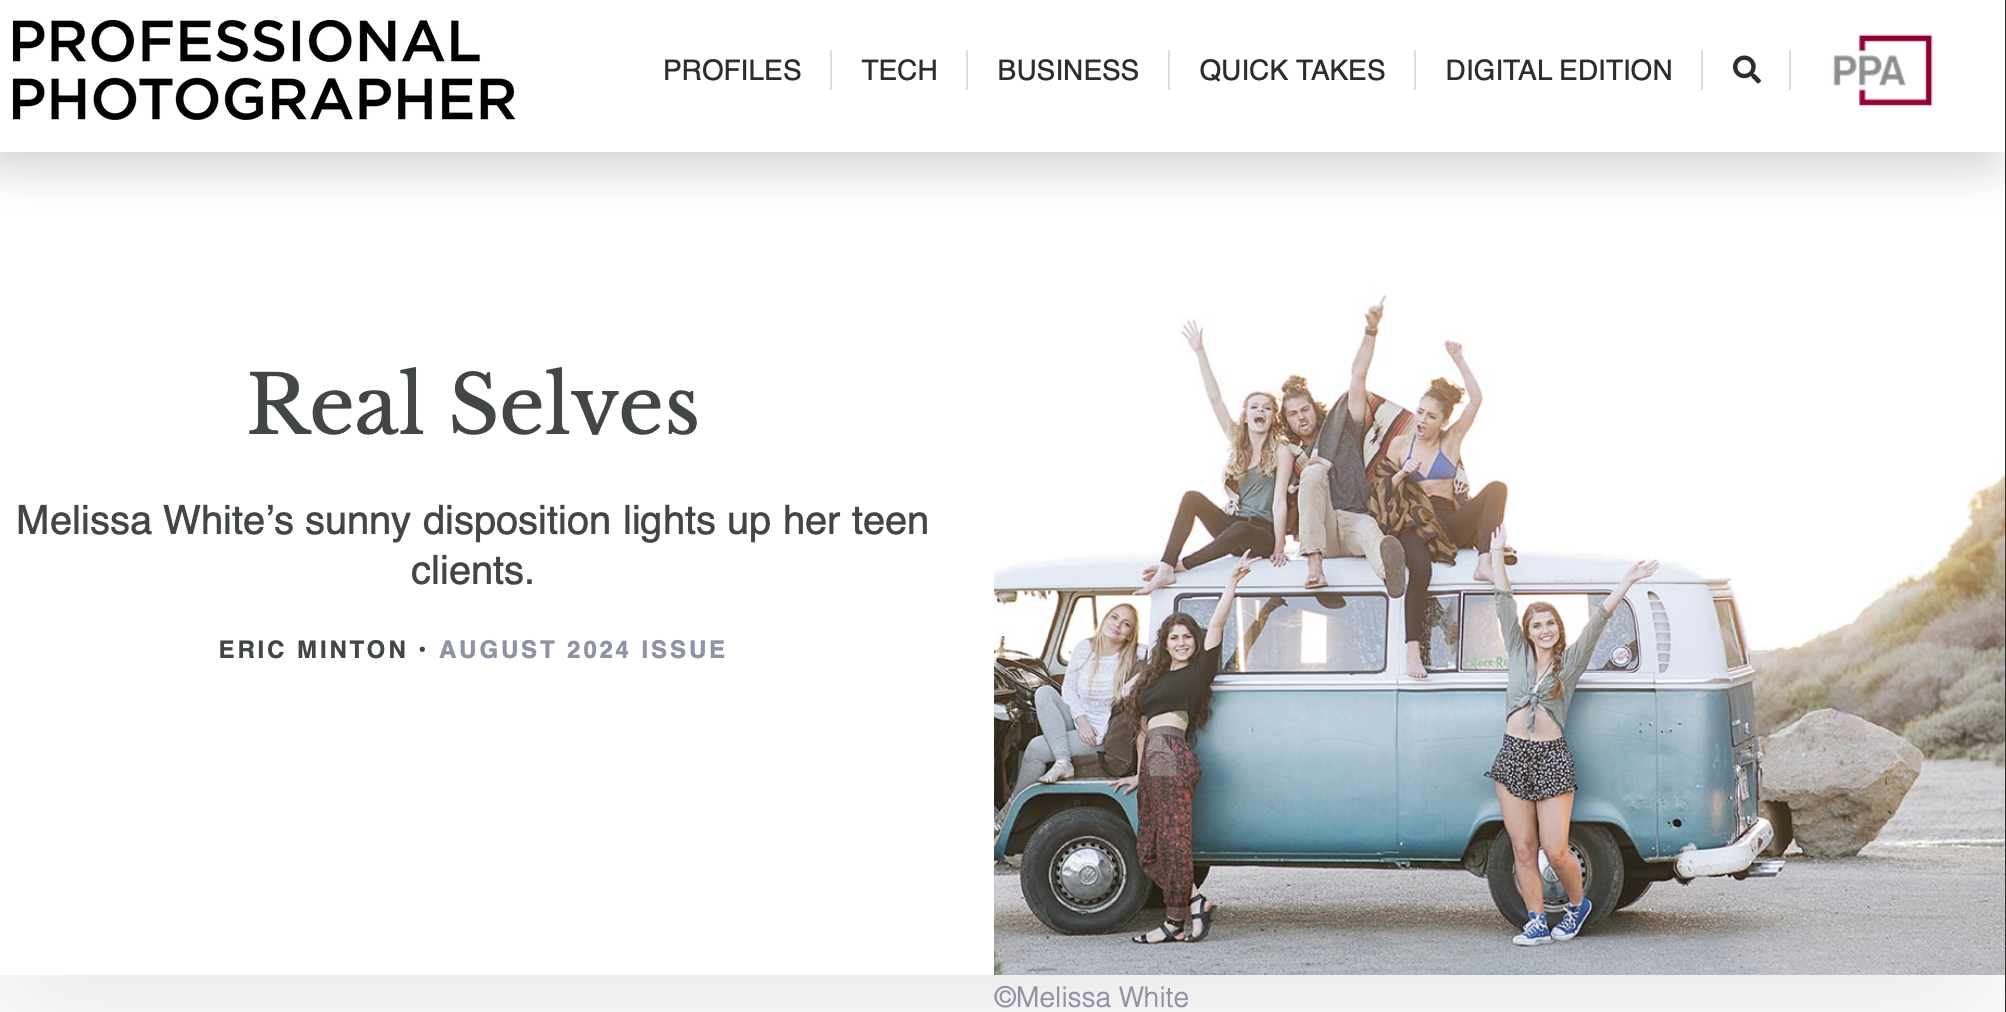Go to Professional Photographer home logo
The image size is (2006, 1012).
point(263,70)
